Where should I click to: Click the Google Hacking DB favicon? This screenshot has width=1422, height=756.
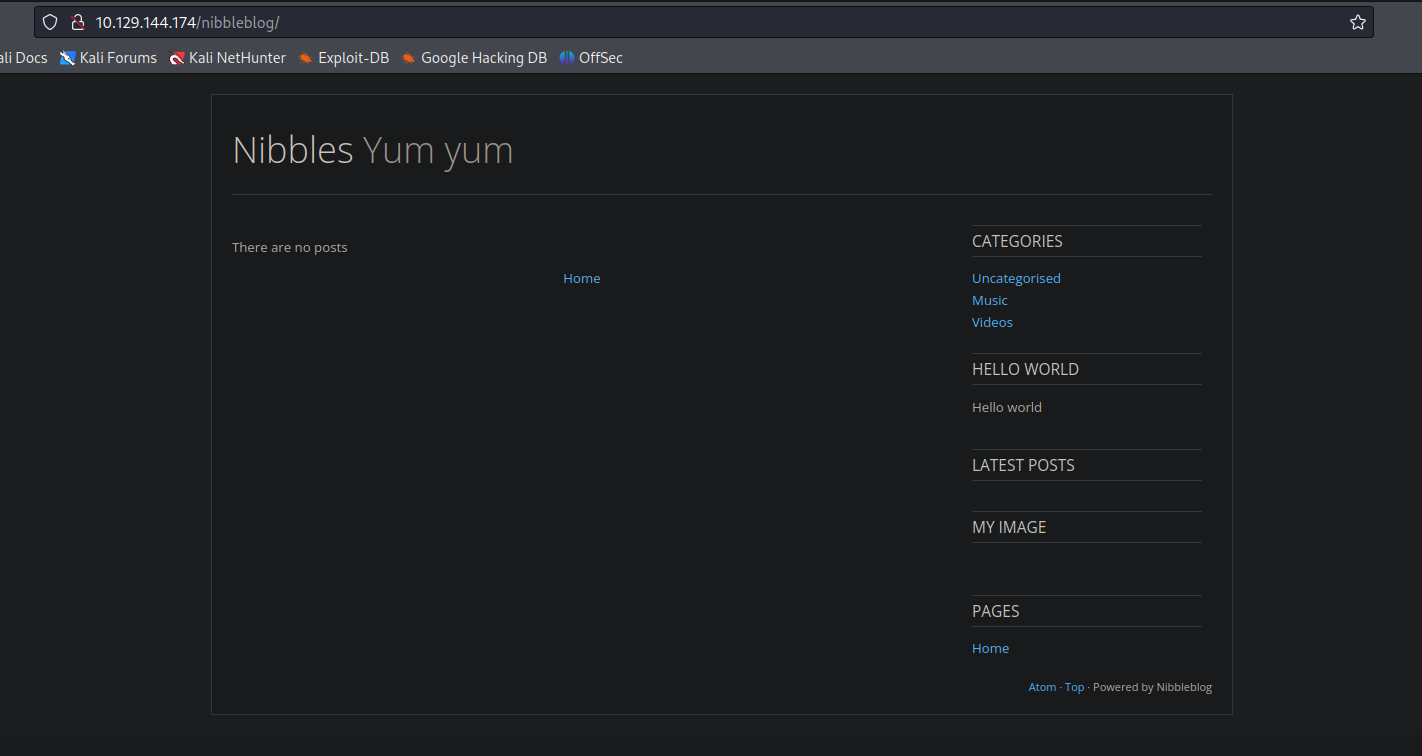coord(408,58)
